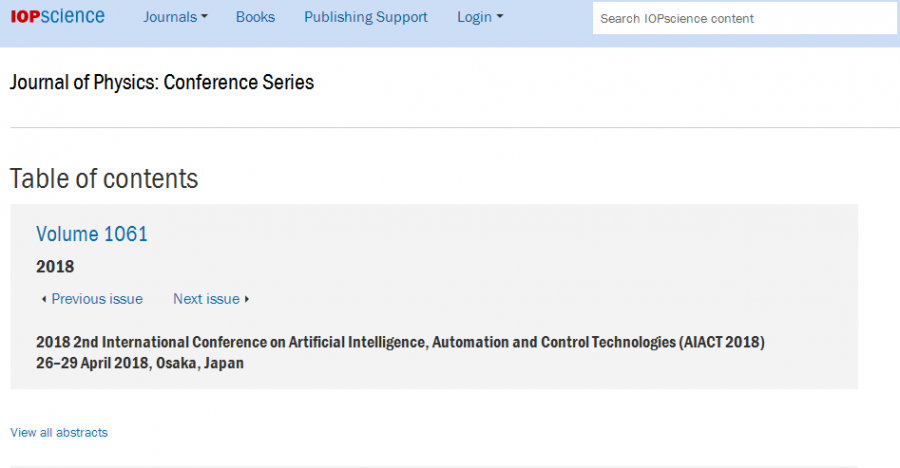Click the caret arrow next to Login
Screen dimensions: 900x468
coord(500,17)
